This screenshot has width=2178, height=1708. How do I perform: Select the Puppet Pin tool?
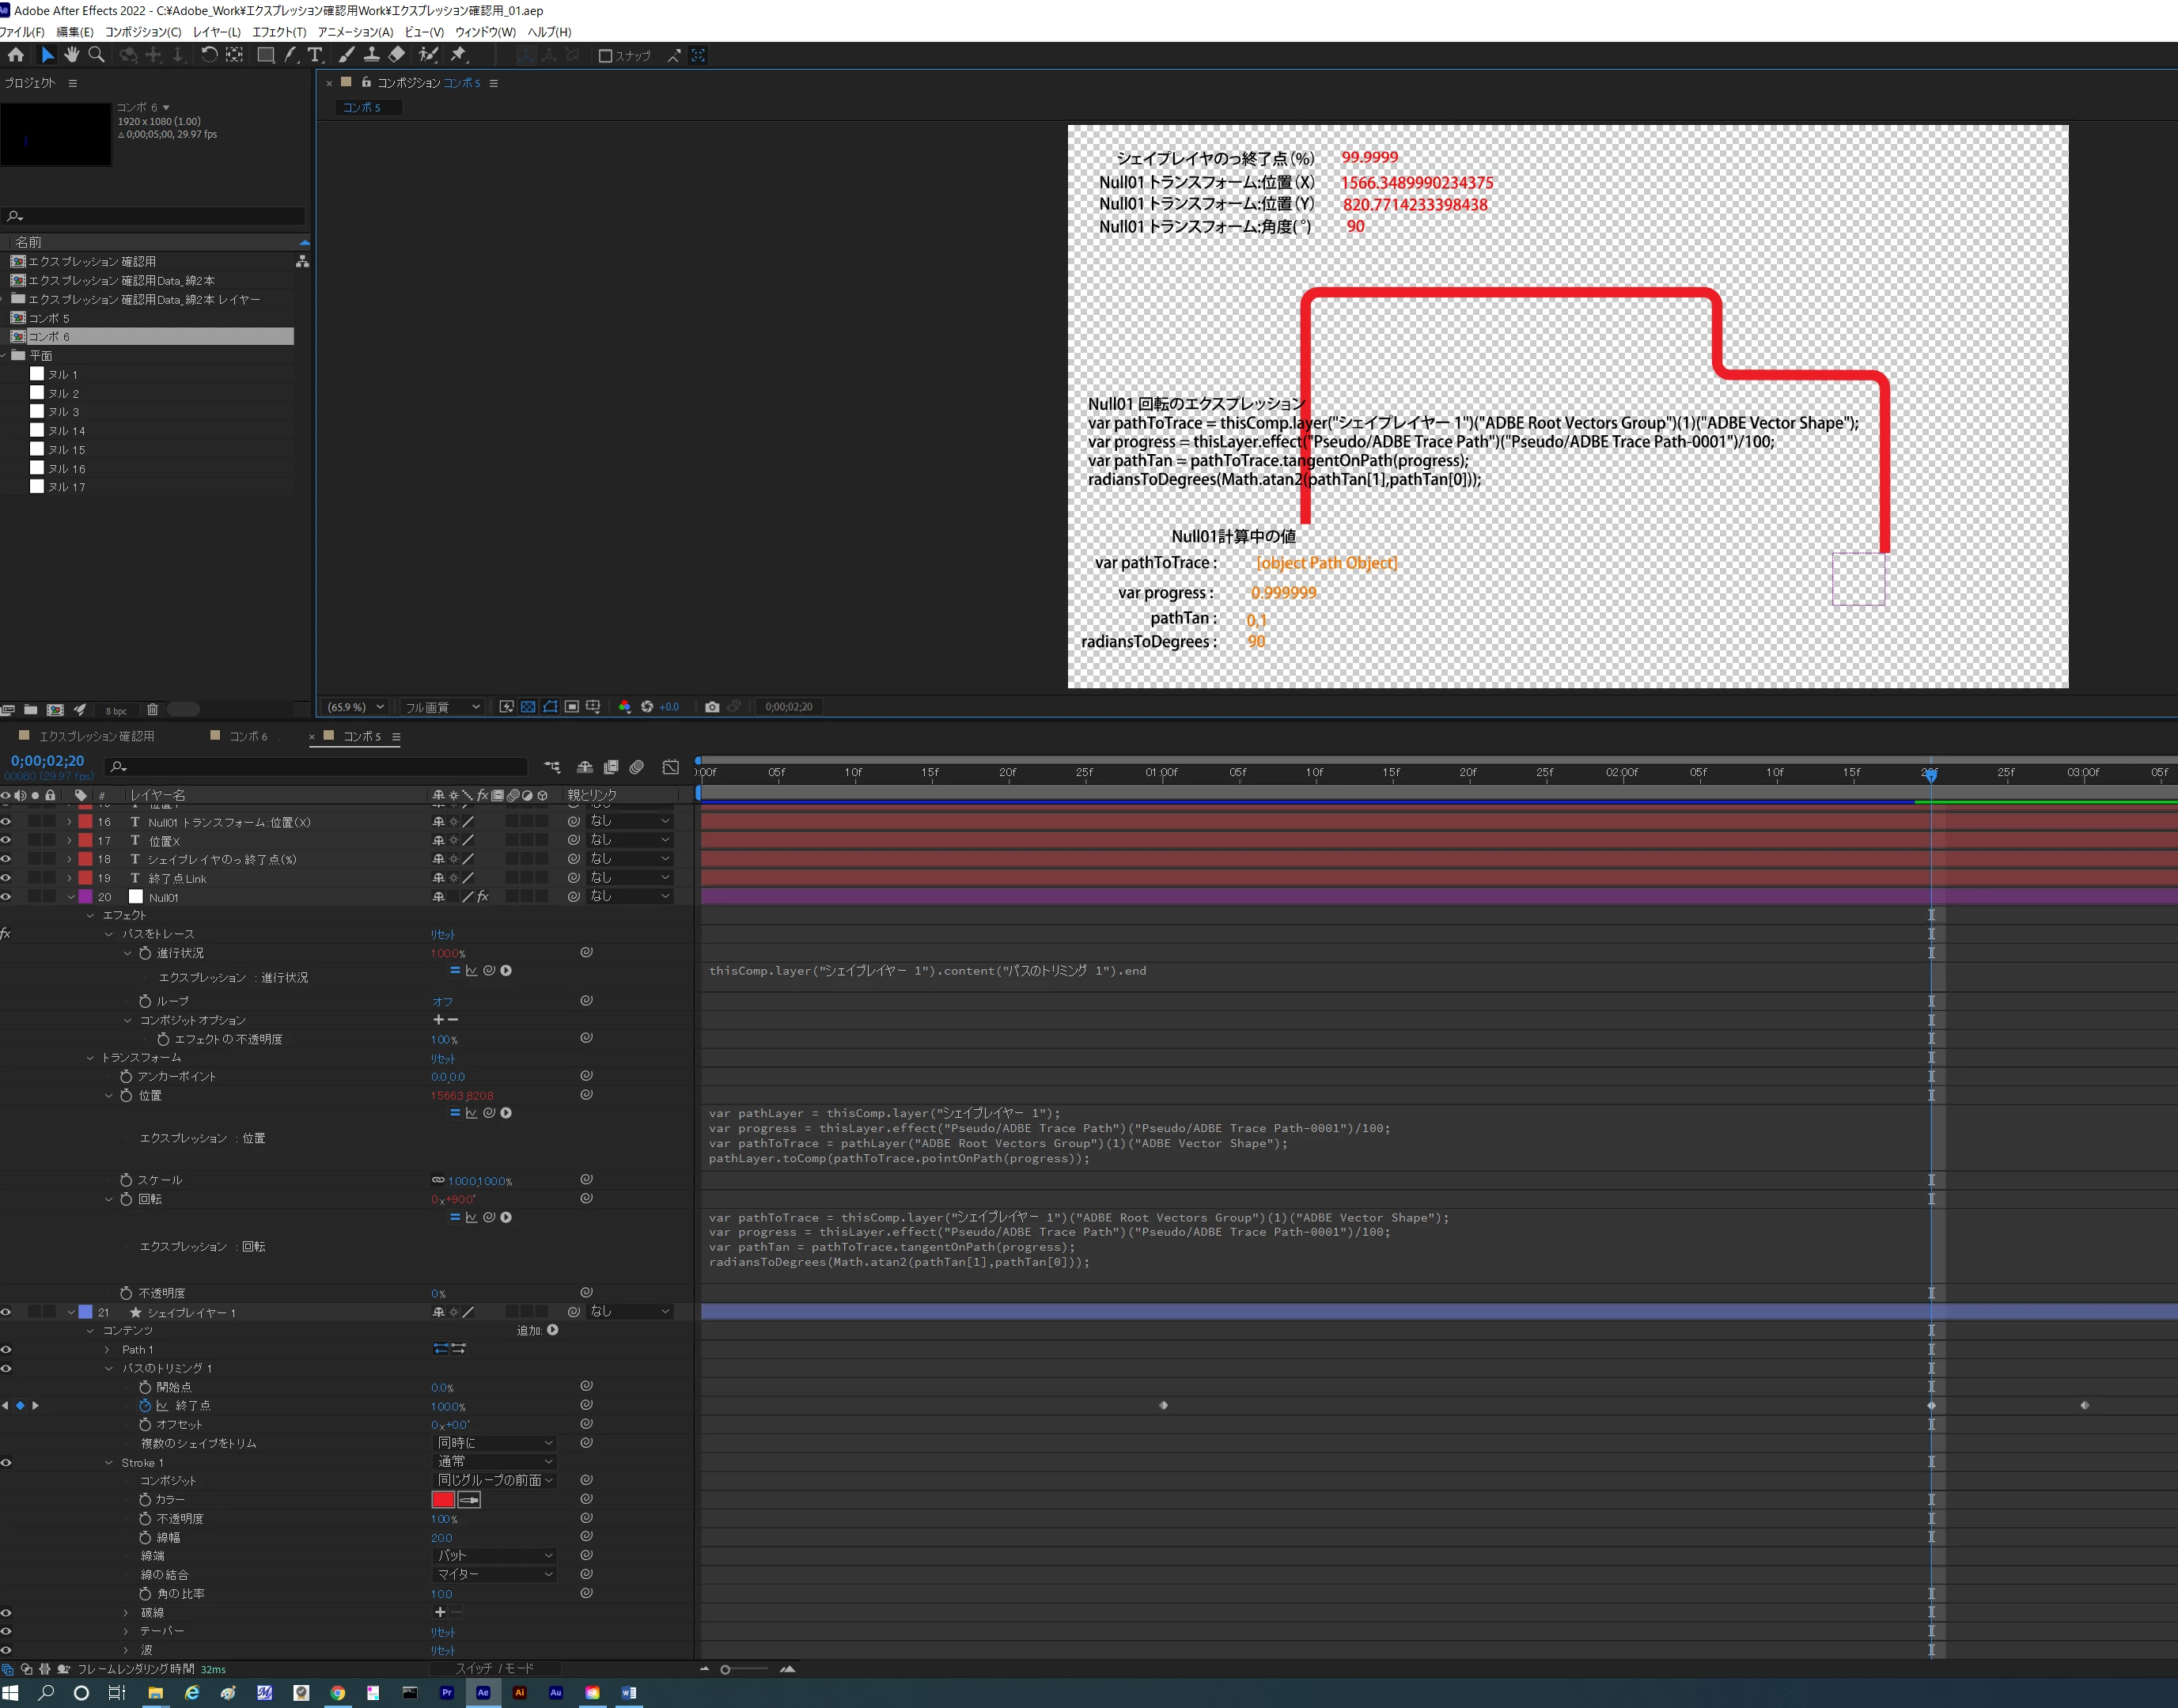click(459, 55)
